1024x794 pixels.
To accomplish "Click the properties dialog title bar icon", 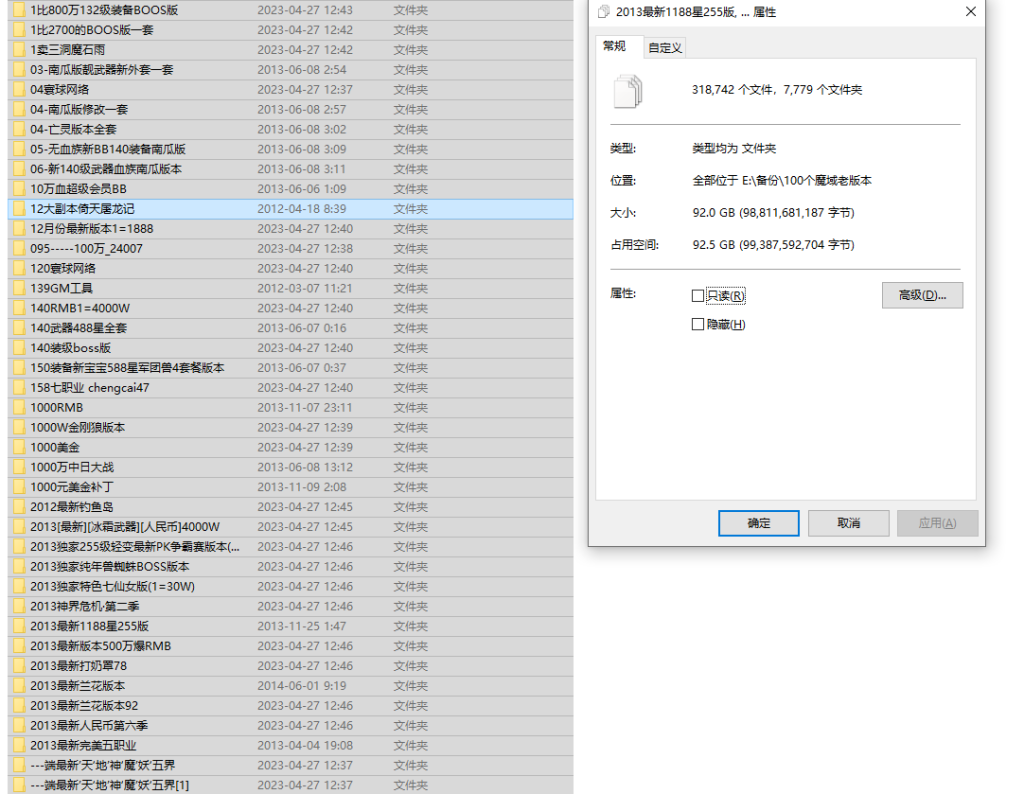I will tap(601, 12).
